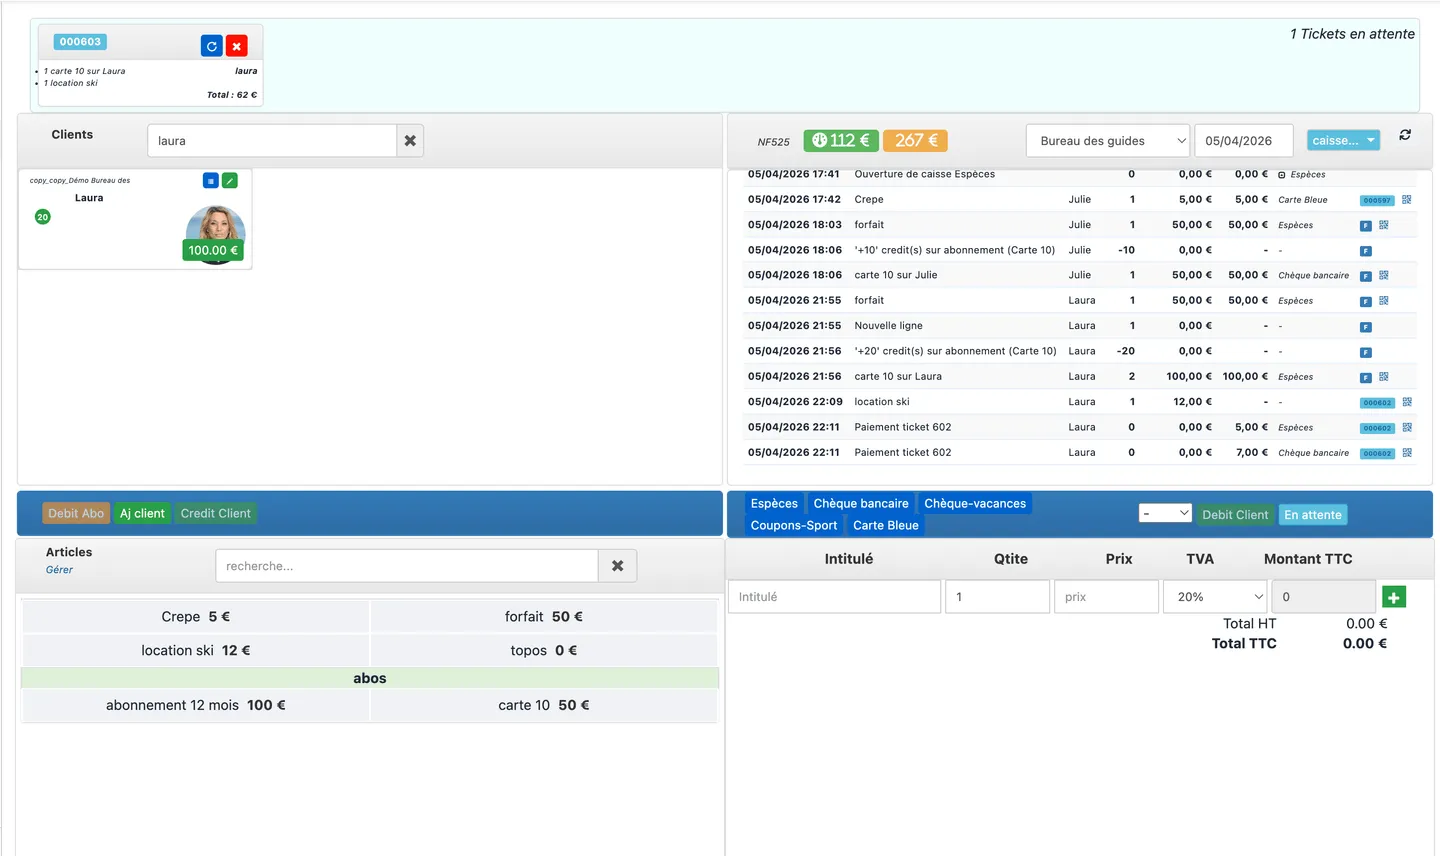Open the Bureau des guides dropdown
The width and height of the screenshot is (1440, 856).
click(x=1108, y=141)
